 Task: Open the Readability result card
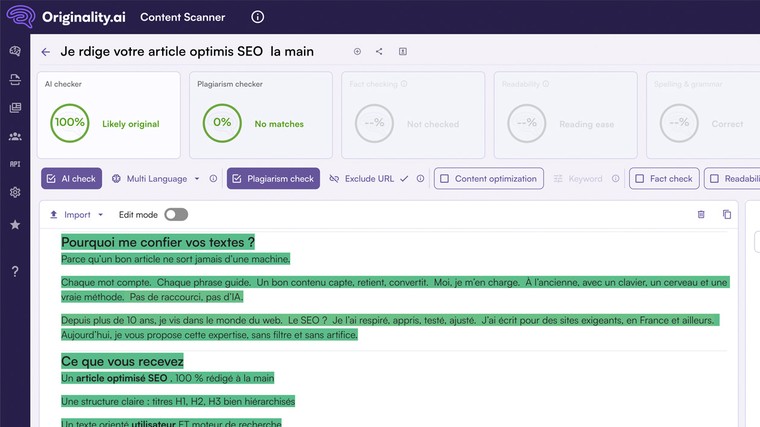(x=565, y=115)
